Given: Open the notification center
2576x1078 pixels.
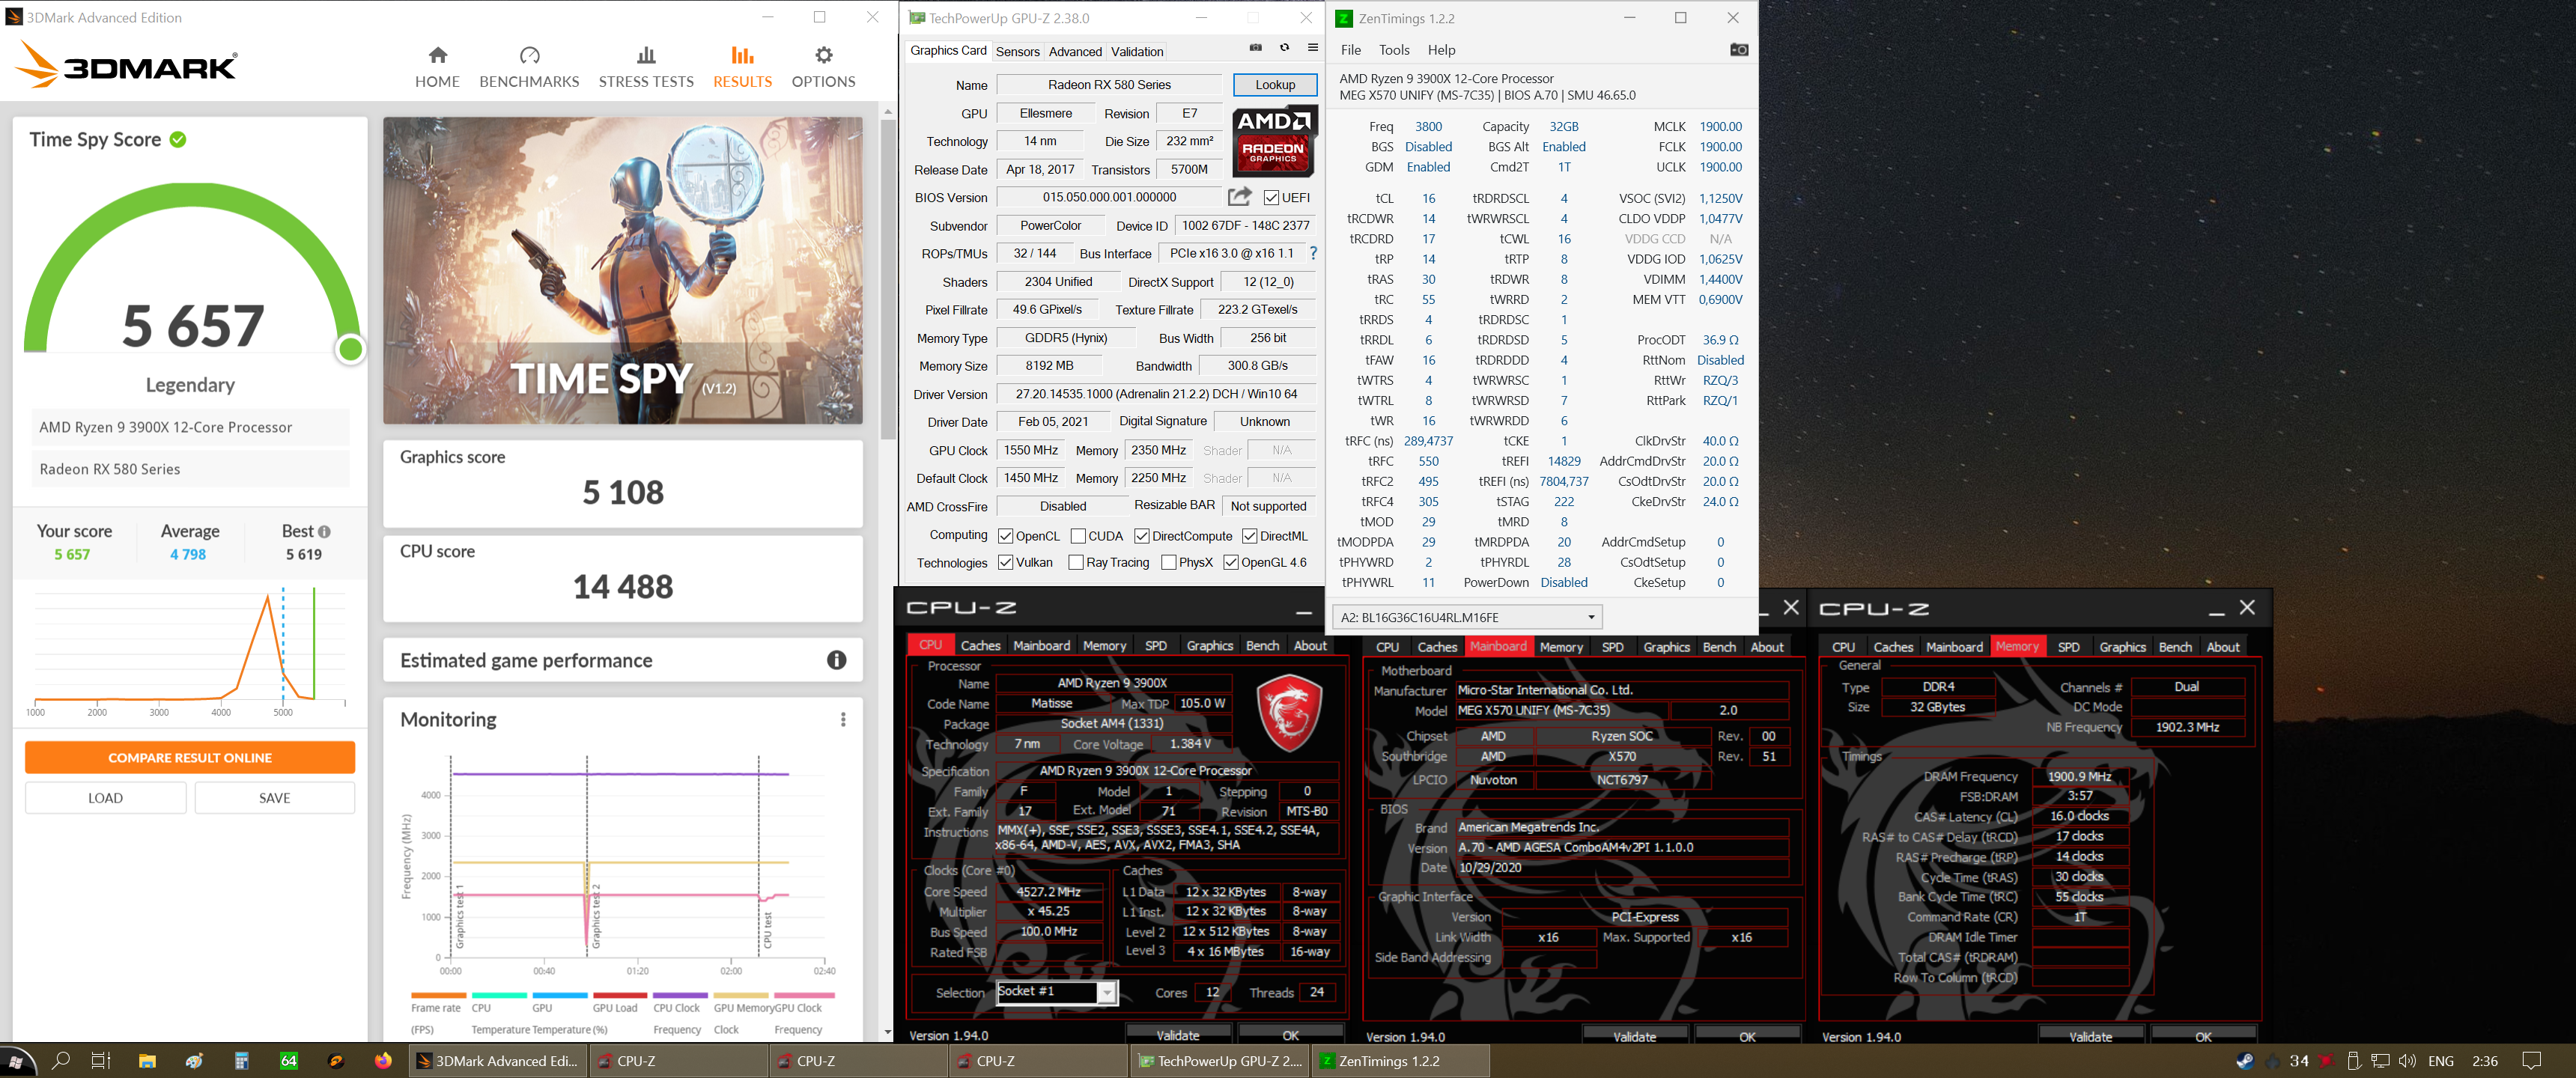Looking at the screenshot, I should point(2532,1061).
